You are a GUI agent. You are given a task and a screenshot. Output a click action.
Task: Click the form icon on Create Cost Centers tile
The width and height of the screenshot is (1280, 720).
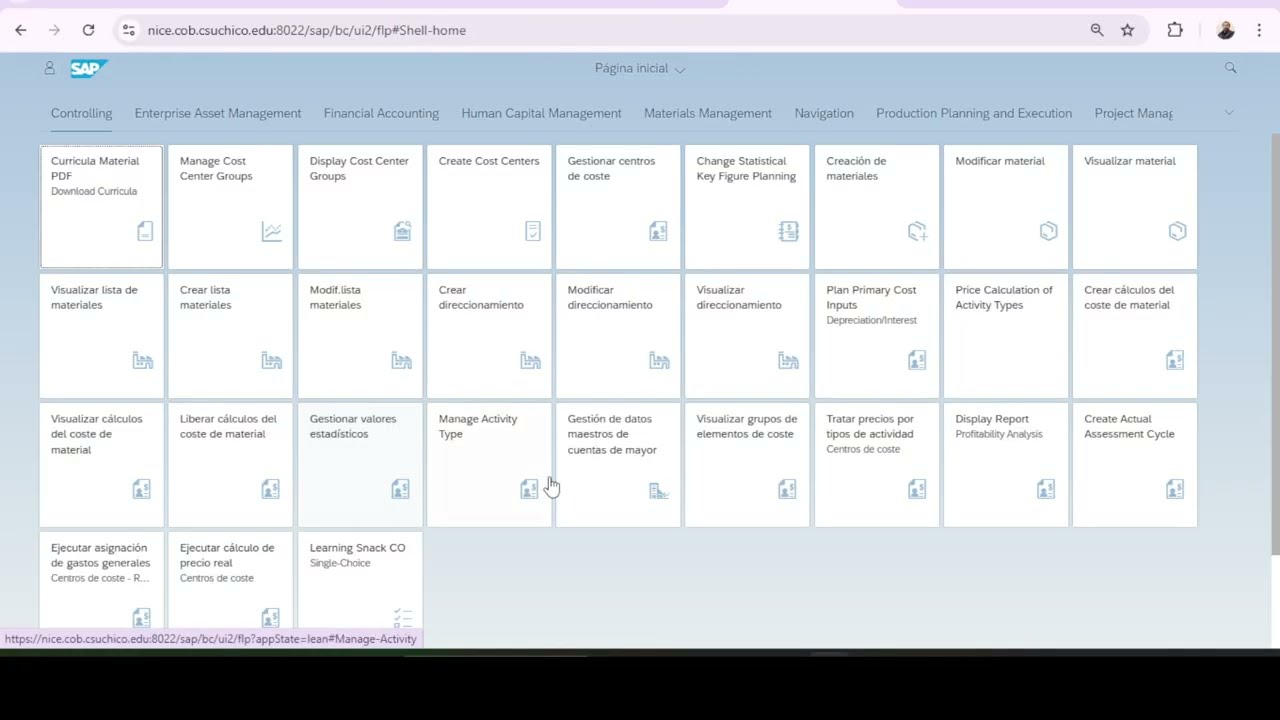[x=532, y=232]
